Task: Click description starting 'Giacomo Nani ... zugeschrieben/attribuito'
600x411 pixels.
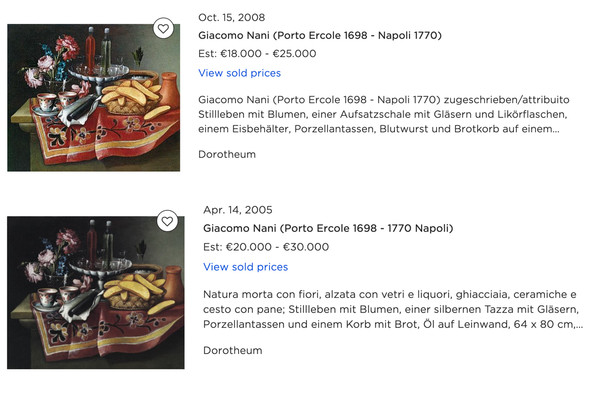Action: pyautogui.click(x=384, y=114)
